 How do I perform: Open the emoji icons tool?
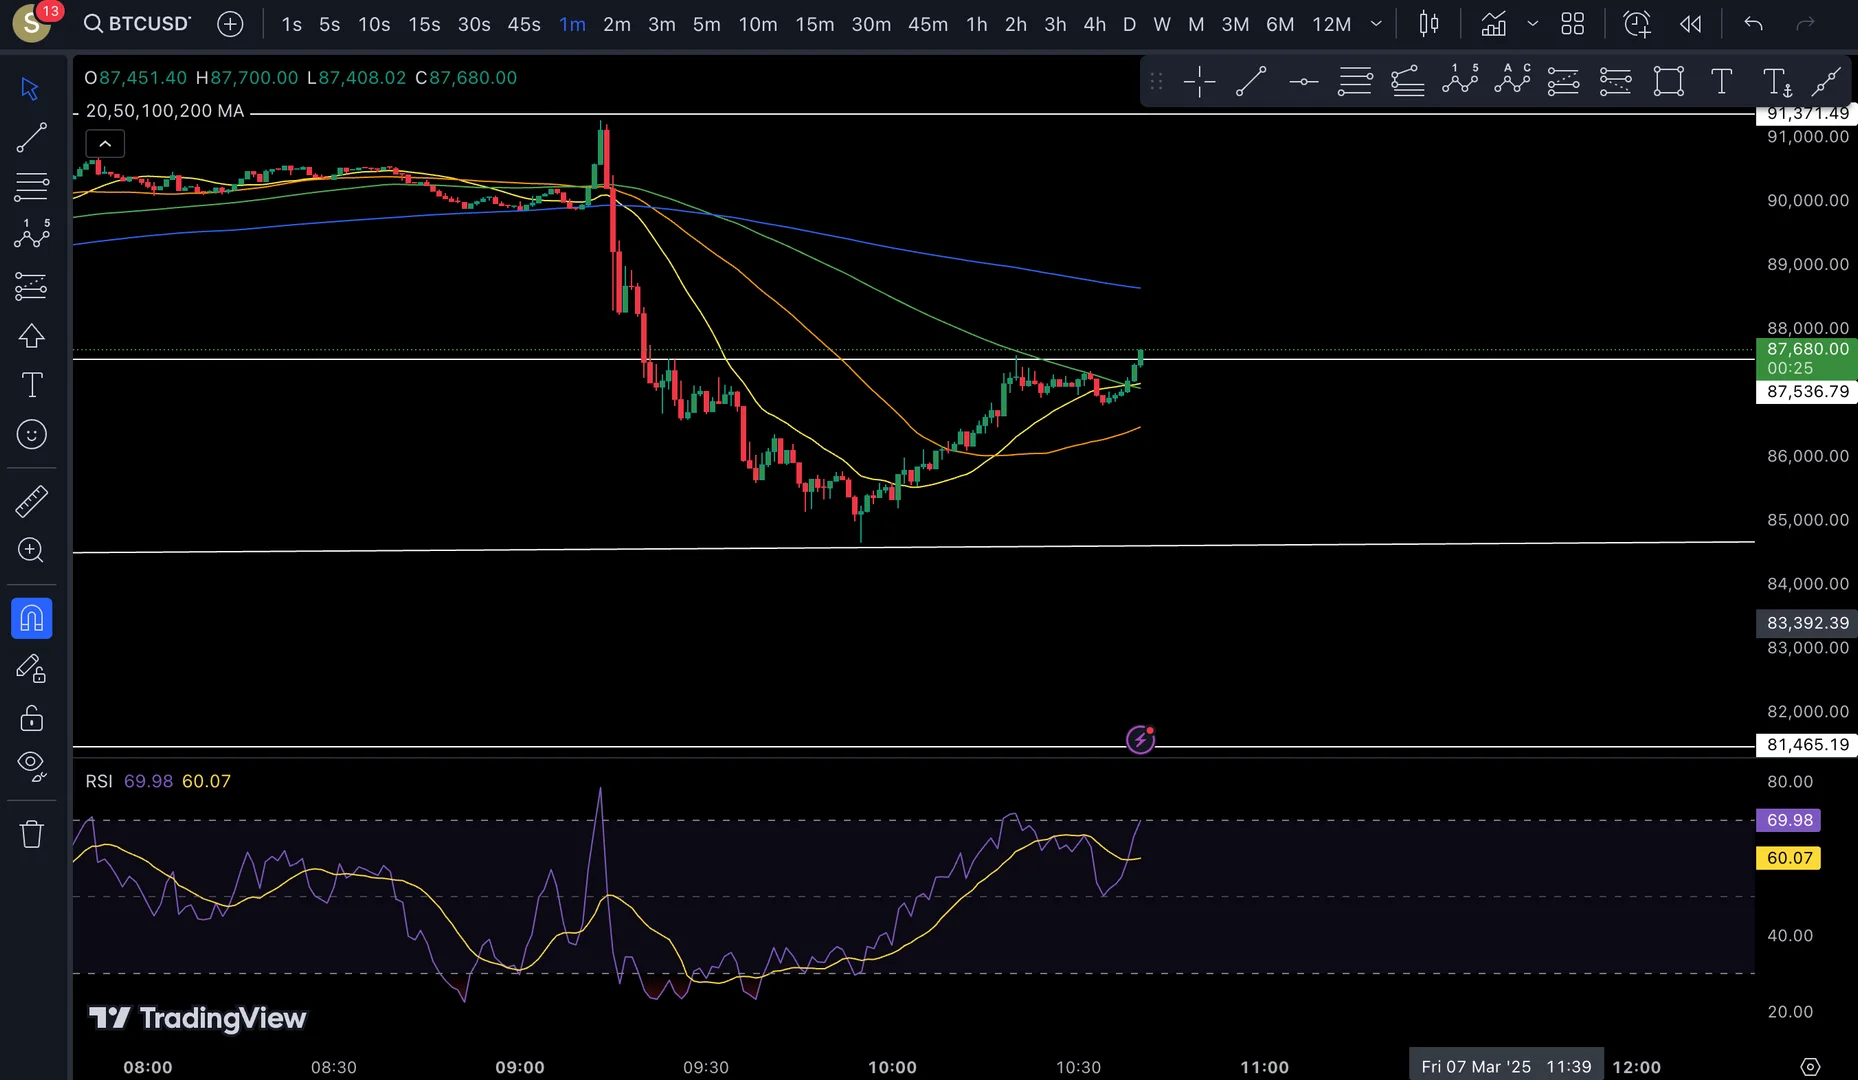point(31,434)
